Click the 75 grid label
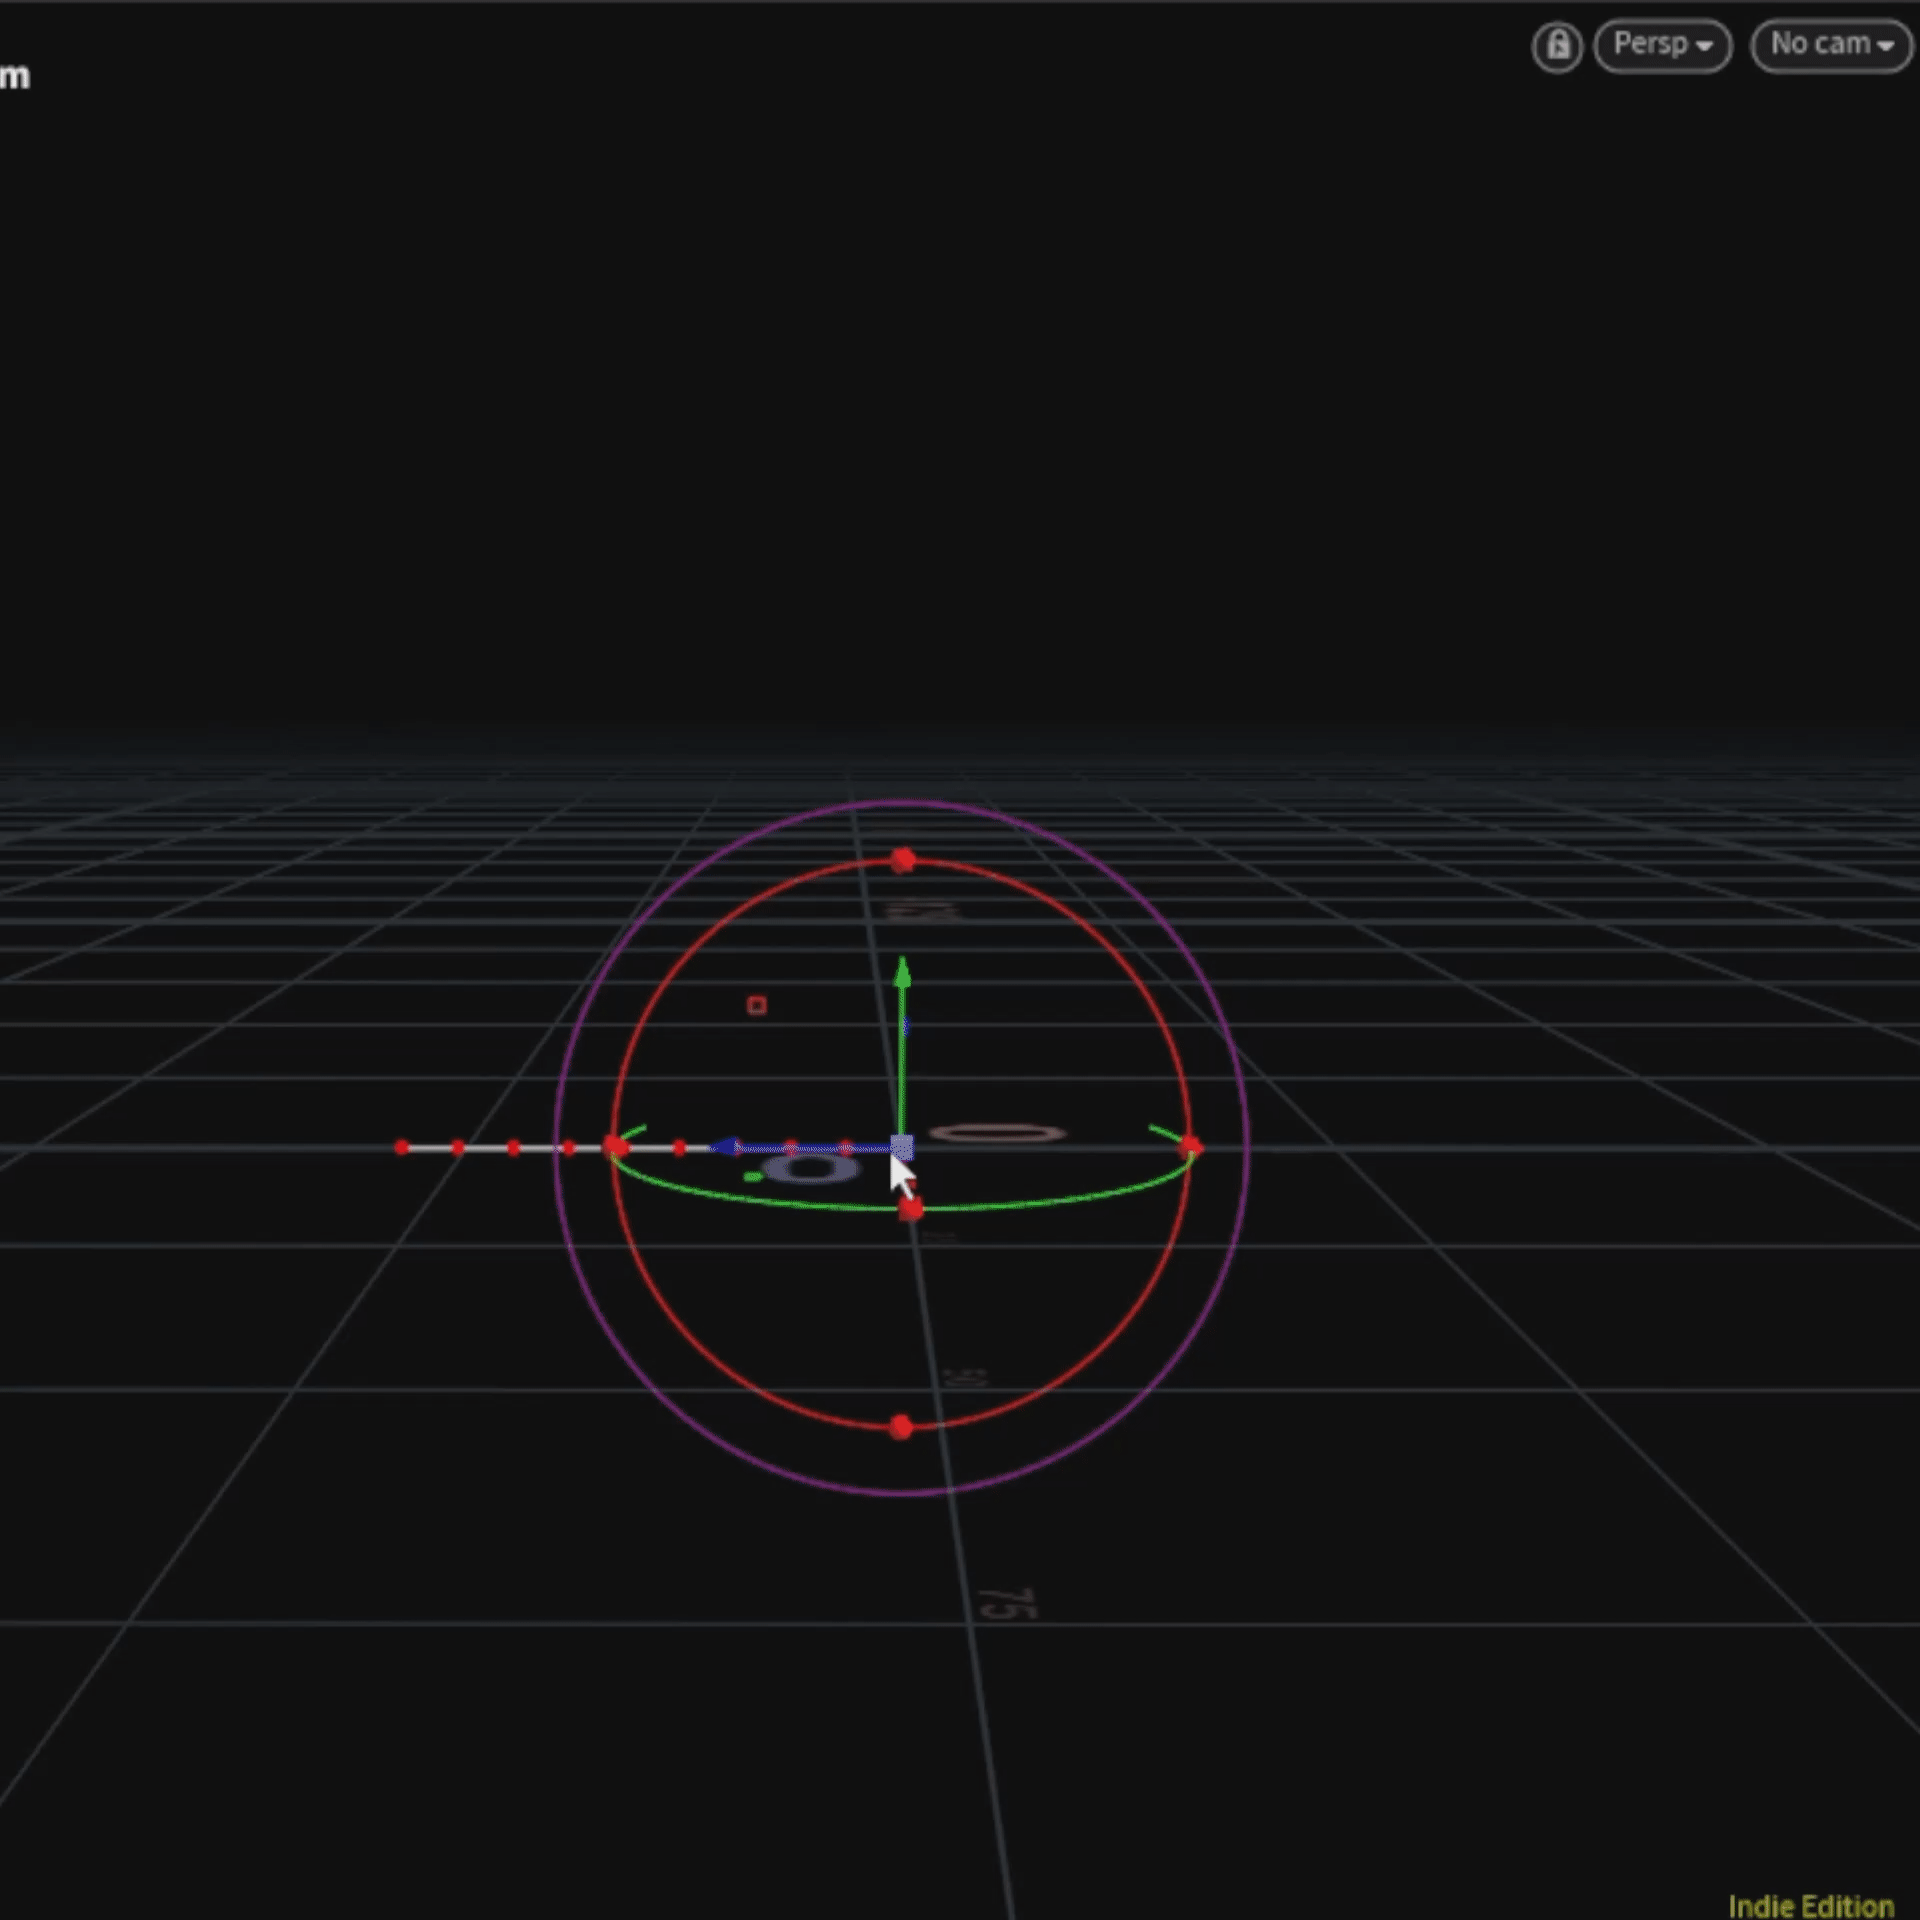The height and width of the screenshot is (1920, 1920). click(x=1006, y=1604)
